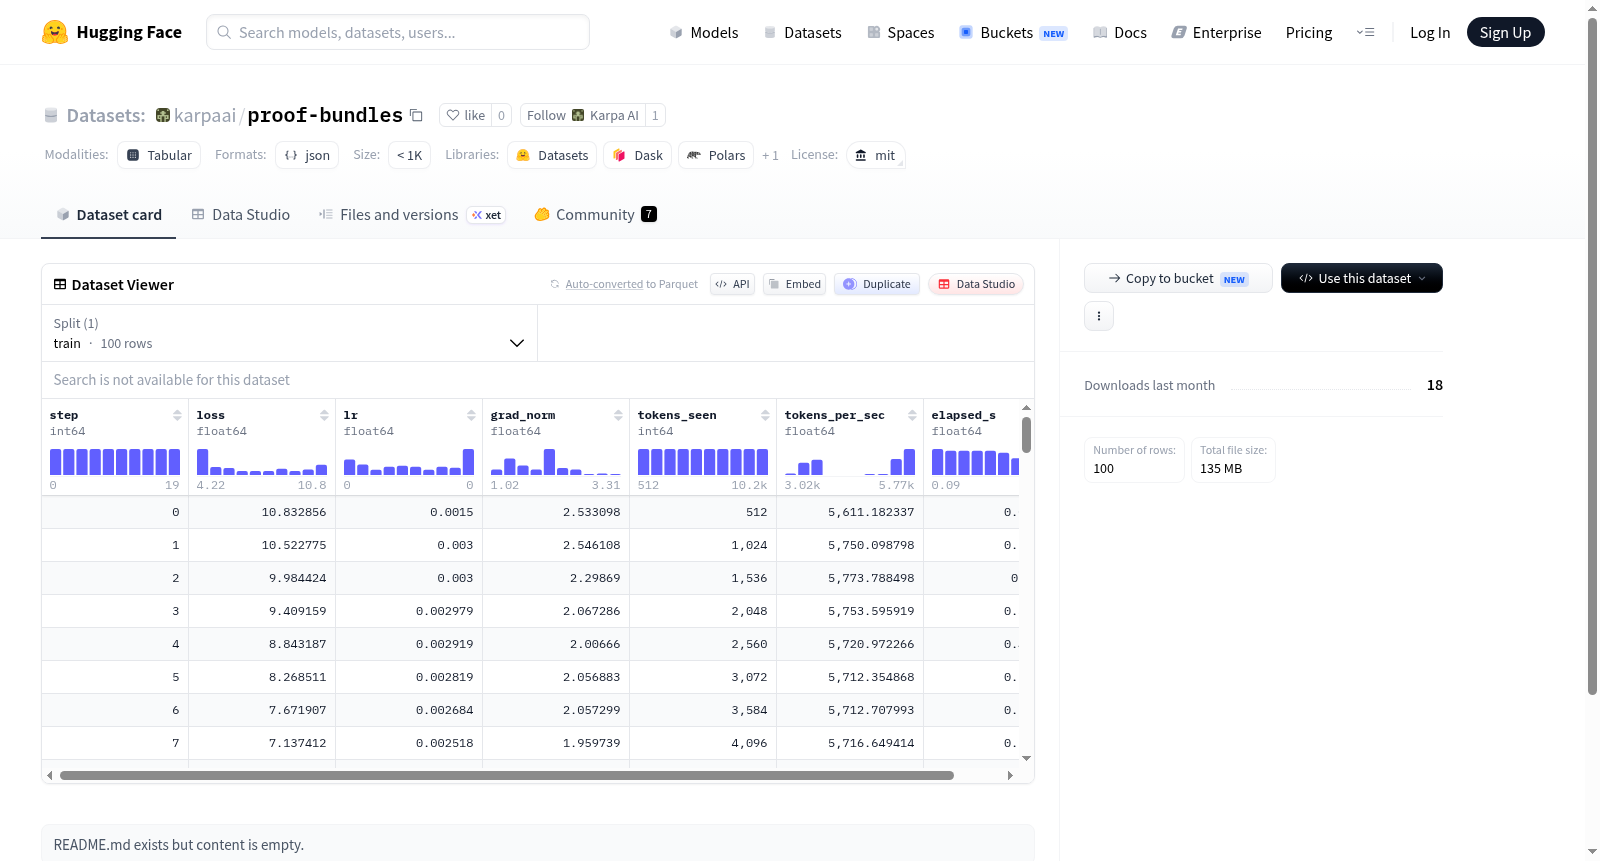The height and width of the screenshot is (861, 1600).
Task: Go to Datasets in the top navigation
Action: 803,32
